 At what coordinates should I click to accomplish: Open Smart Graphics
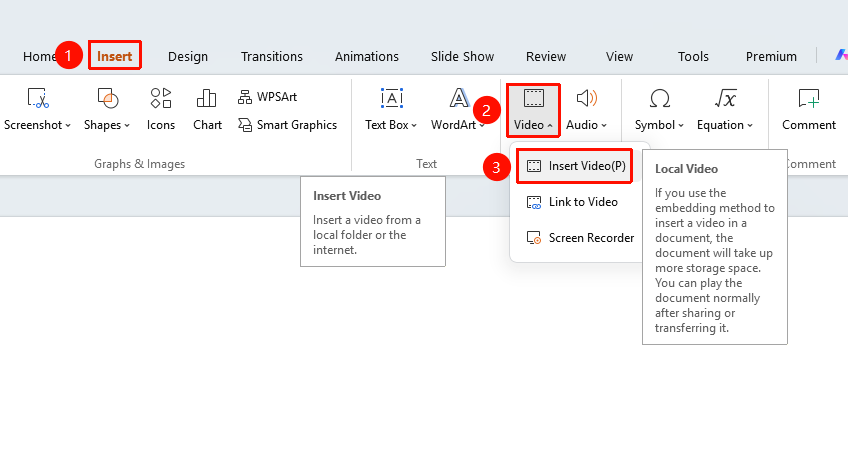point(287,125)
